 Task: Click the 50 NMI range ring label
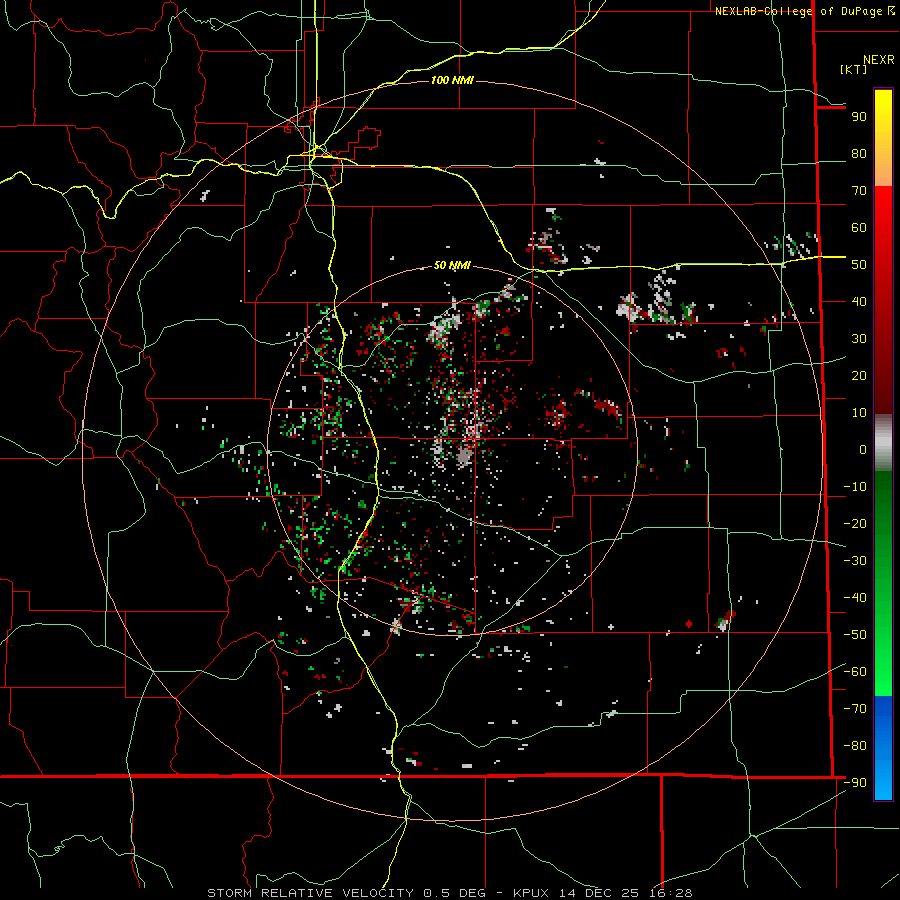[x=452, y=265]
